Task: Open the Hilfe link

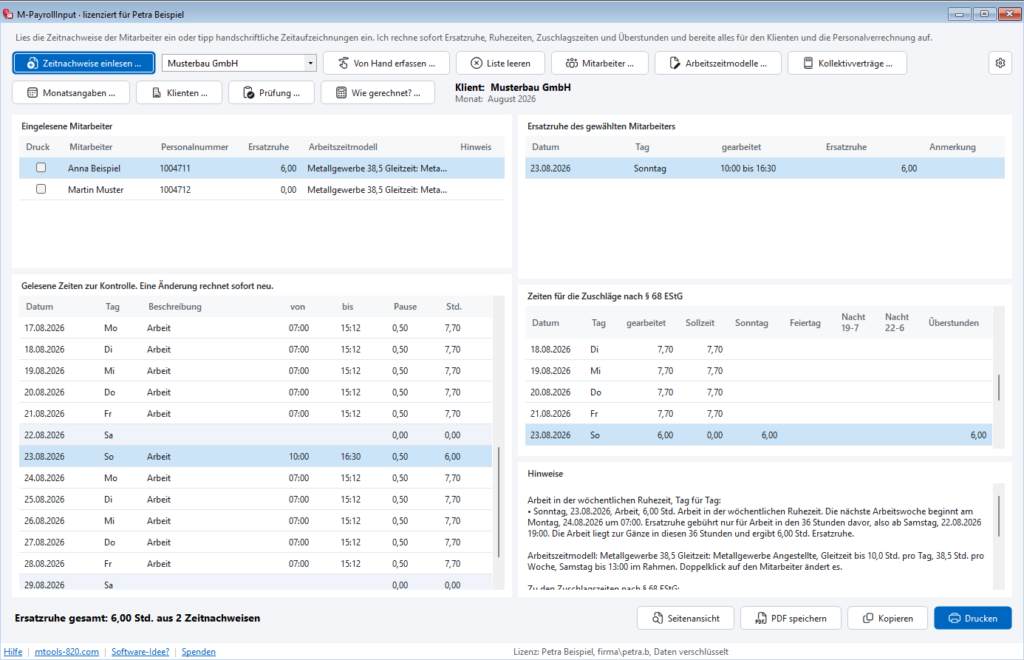Action: pos(13,652)
